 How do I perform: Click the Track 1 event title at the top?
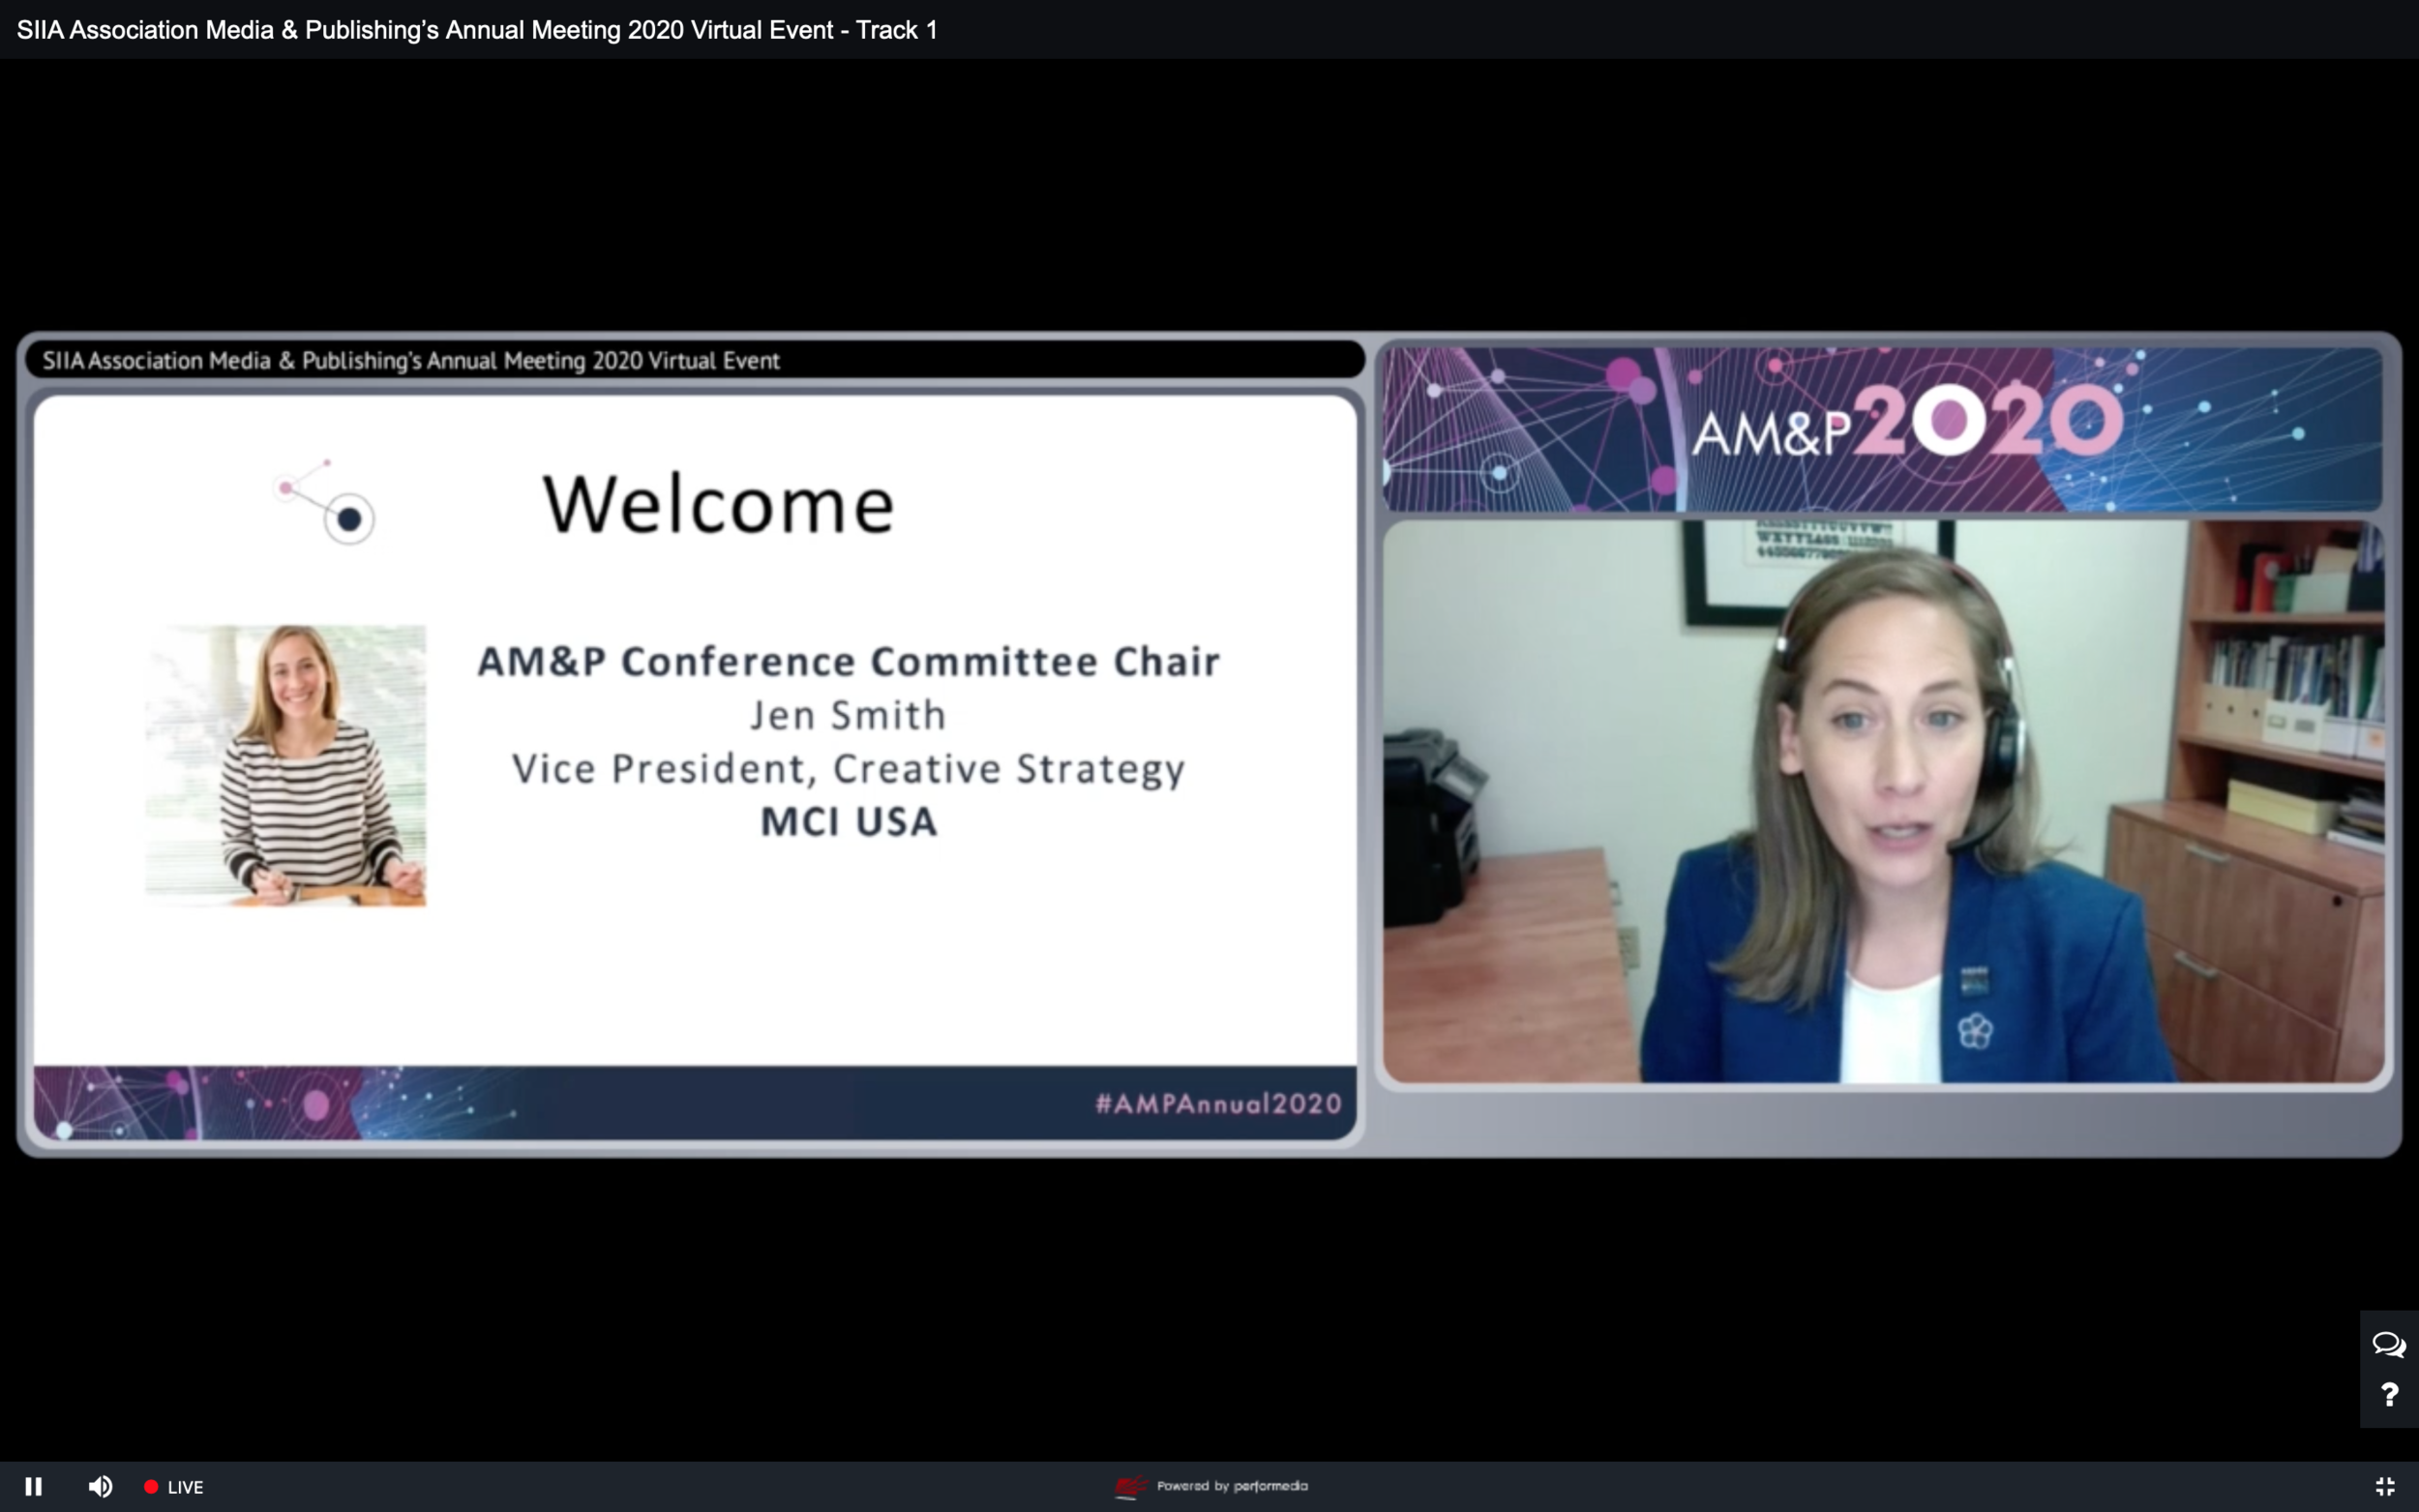pos(476,30)
